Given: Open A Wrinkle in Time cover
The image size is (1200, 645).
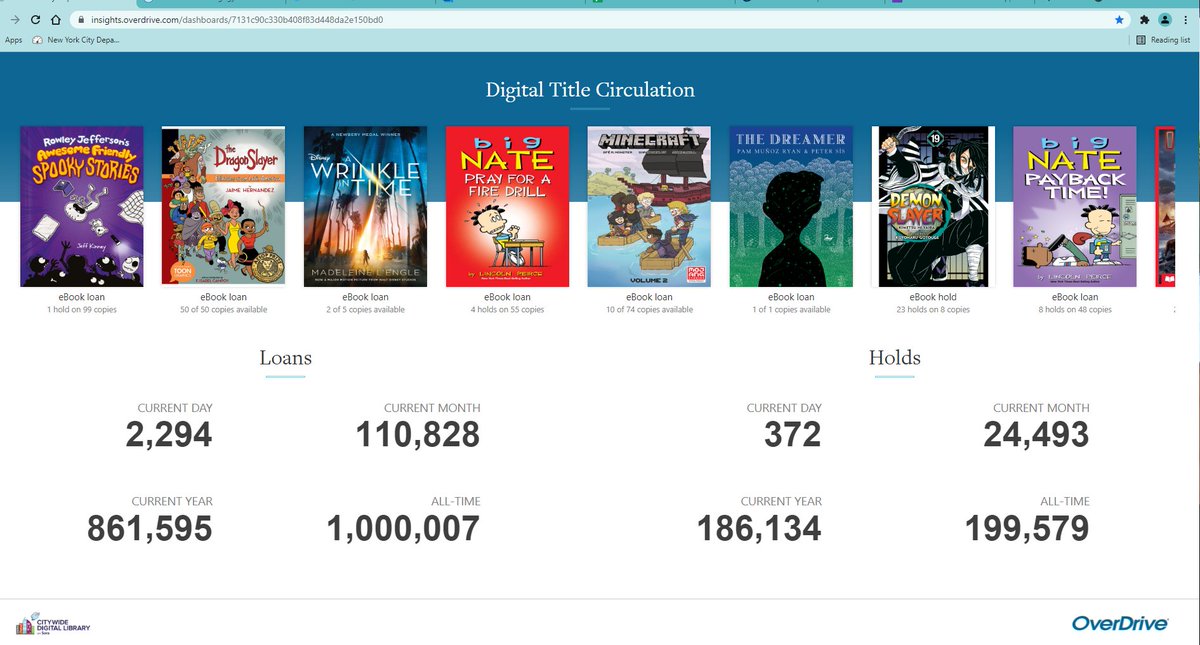Looking at the screenshot, I should tap(365, 206).
